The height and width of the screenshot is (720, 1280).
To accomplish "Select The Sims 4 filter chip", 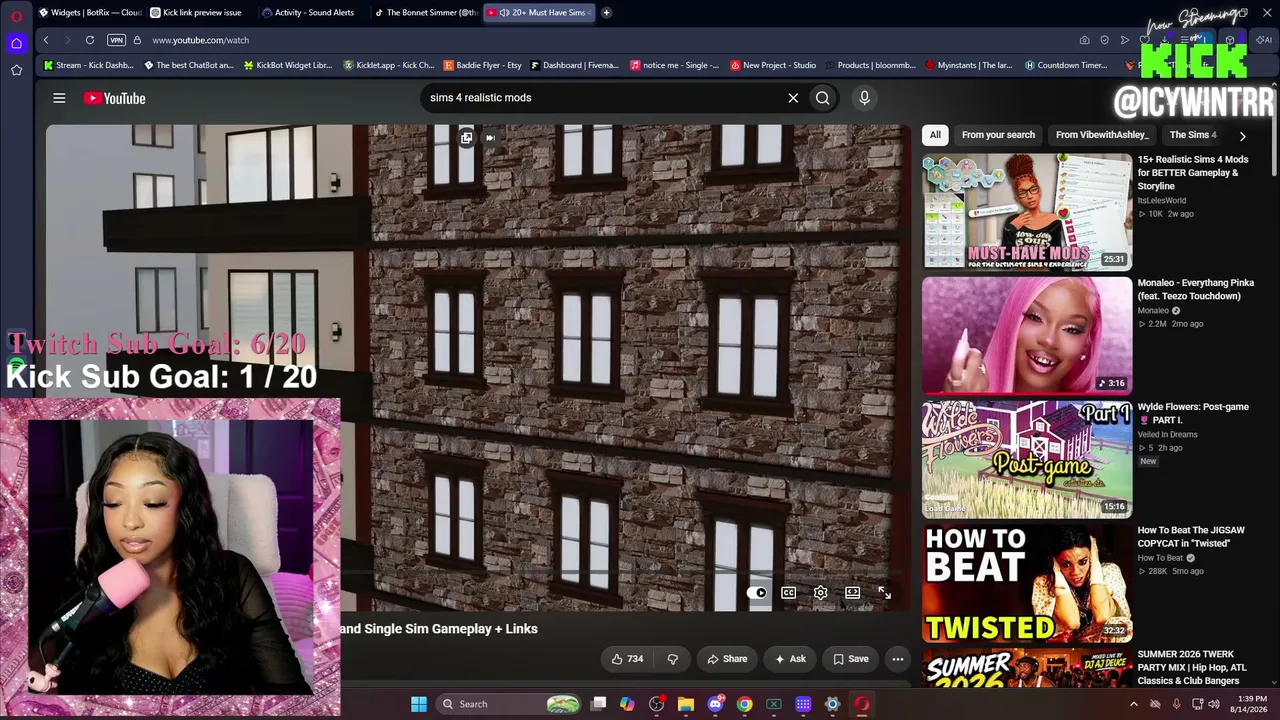I will point(1193,135).
